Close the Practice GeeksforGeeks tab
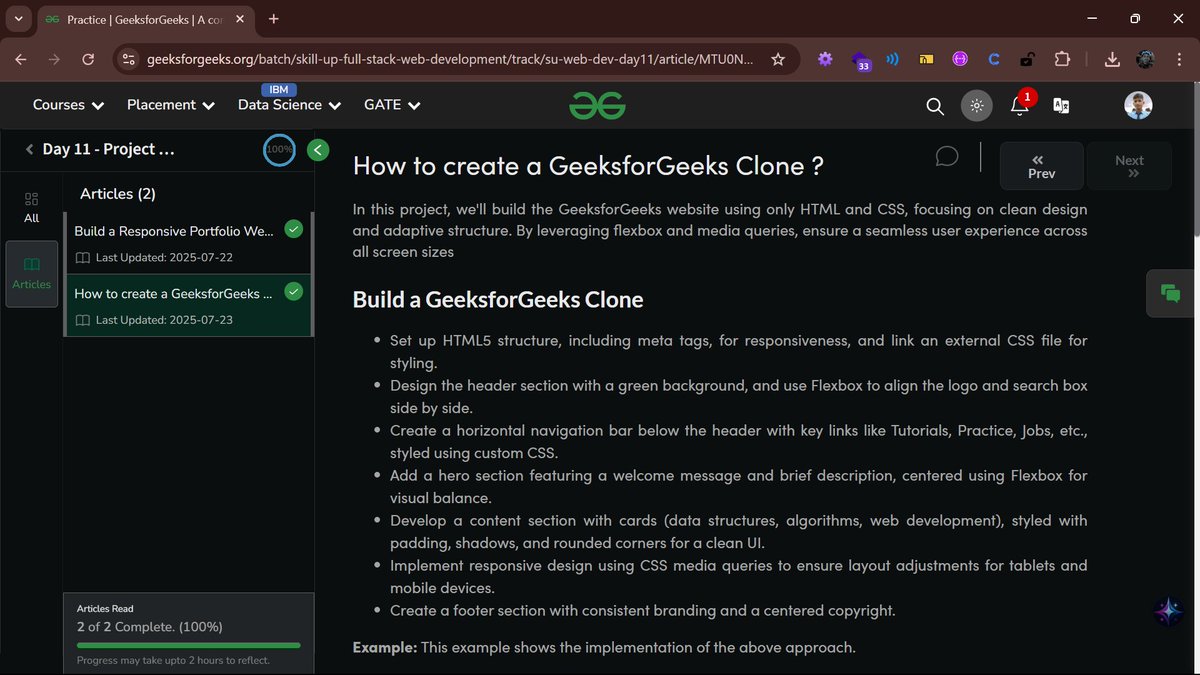1200x675 pixels. pyautogui.click(x=240, y=19)
